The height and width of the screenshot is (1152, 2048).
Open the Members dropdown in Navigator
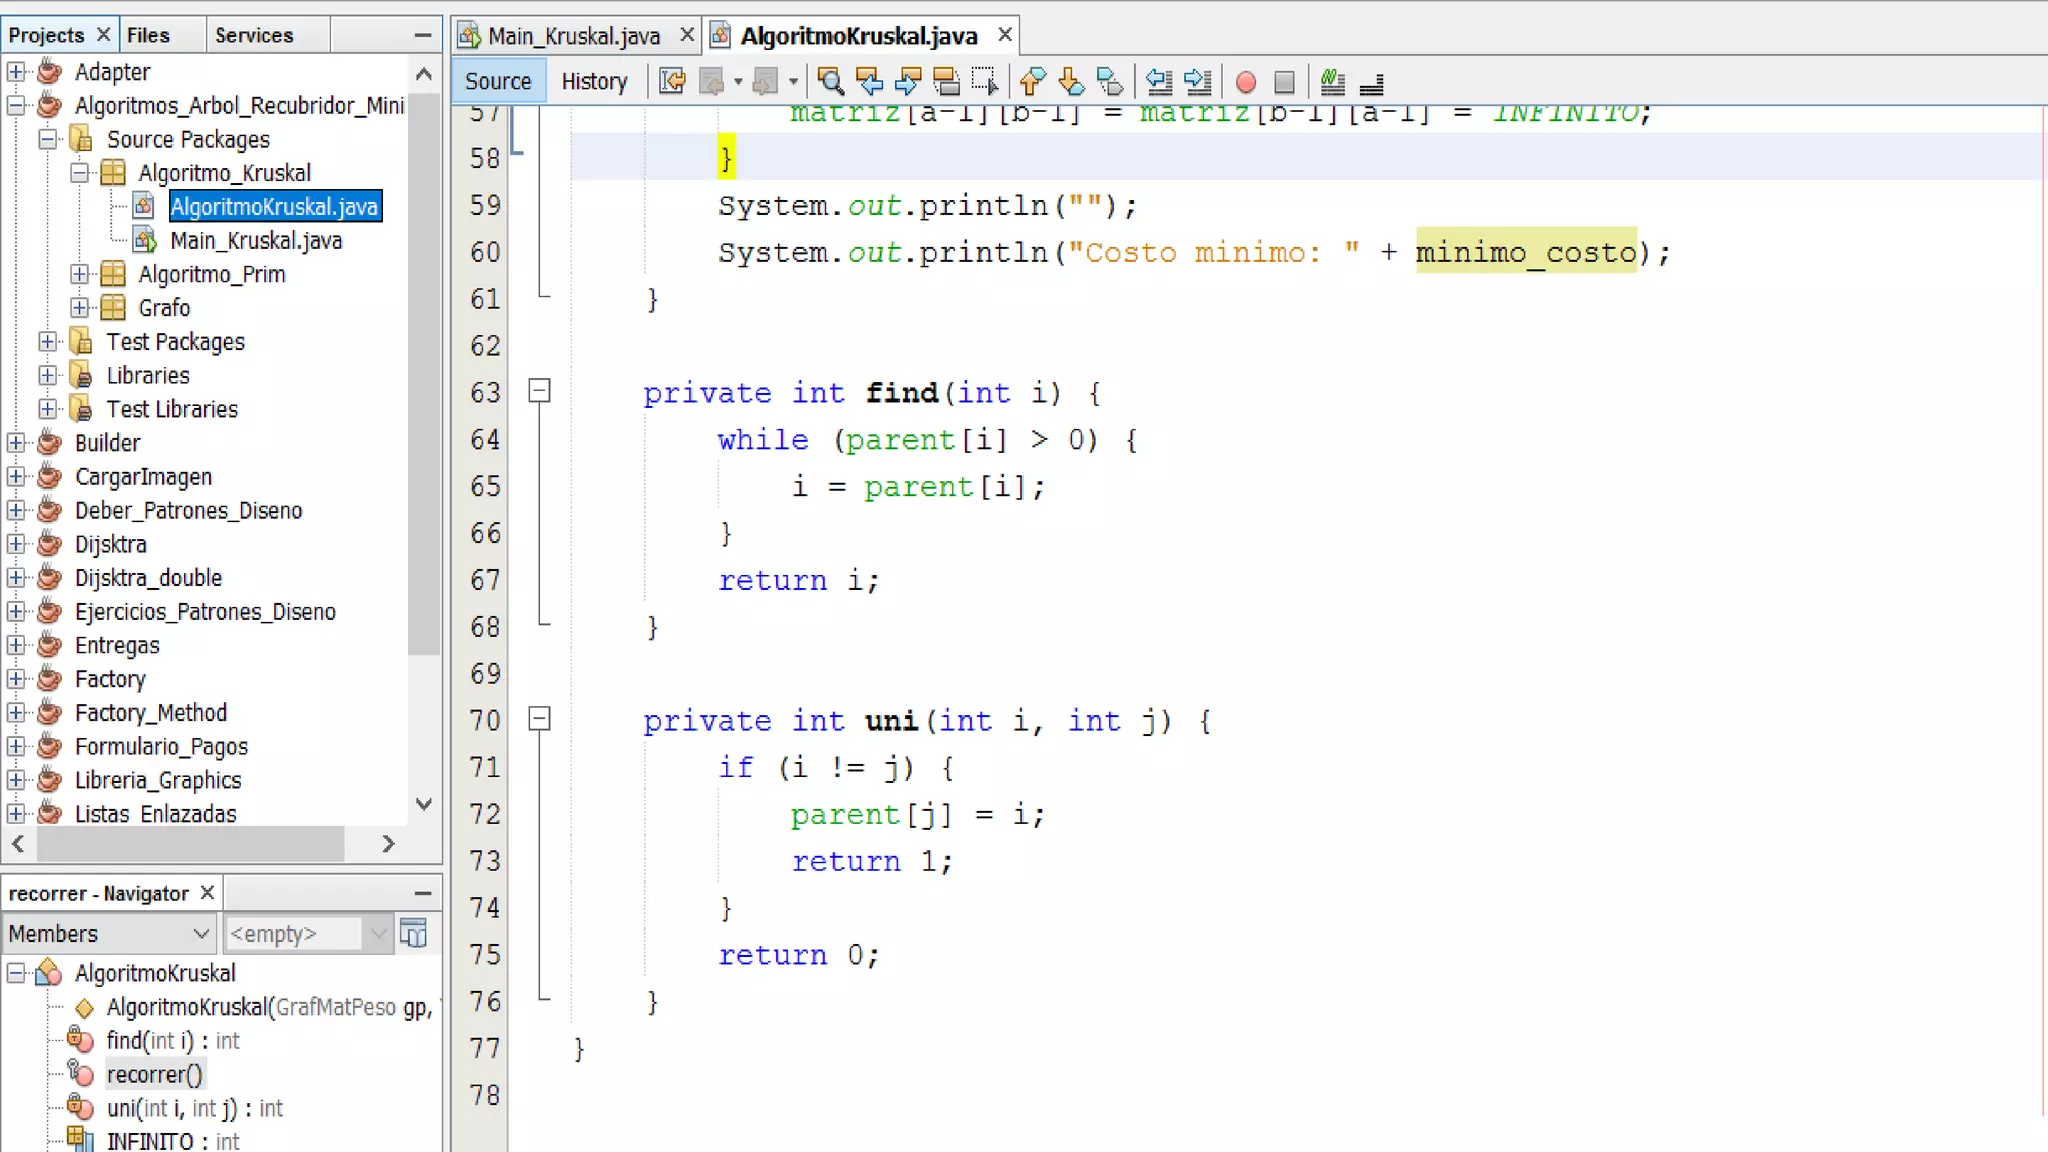[108, 933]
